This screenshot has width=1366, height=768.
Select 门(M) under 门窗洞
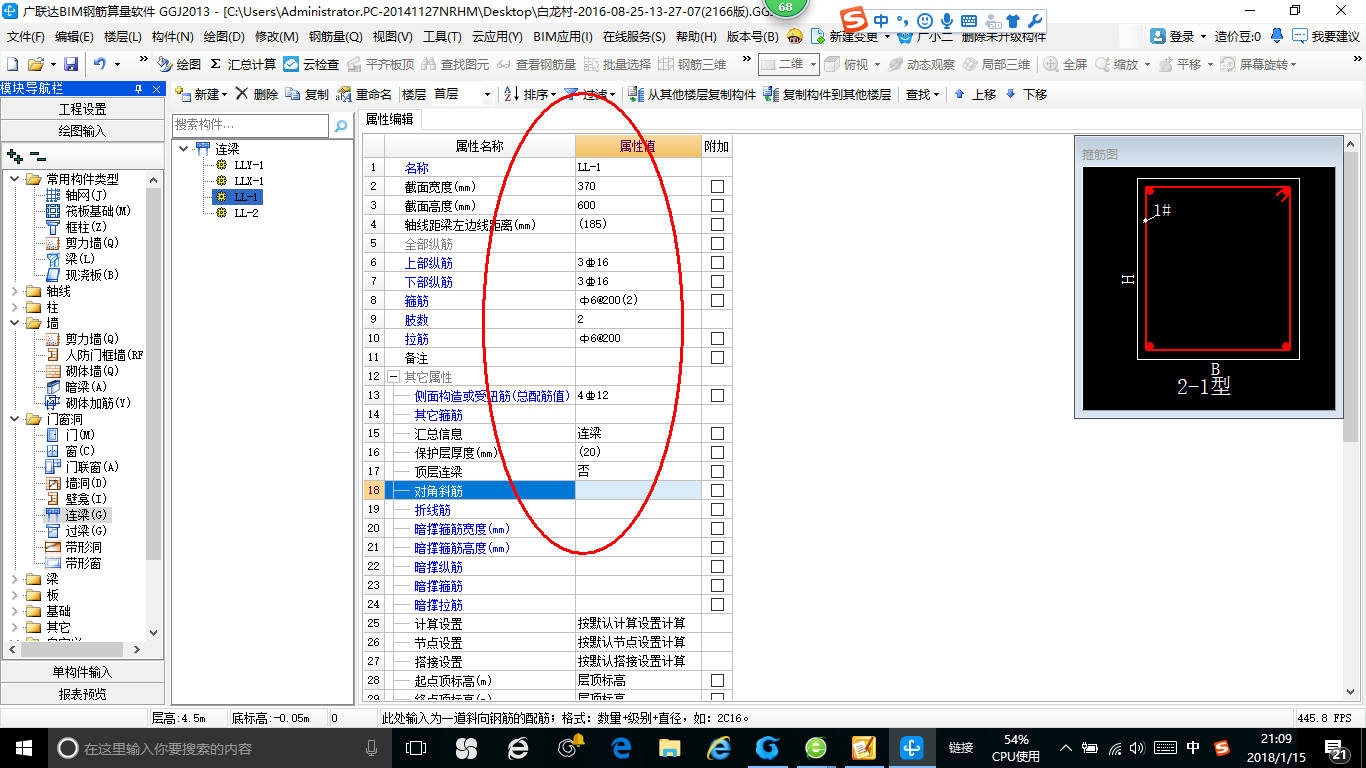click(x=80, y=435)
